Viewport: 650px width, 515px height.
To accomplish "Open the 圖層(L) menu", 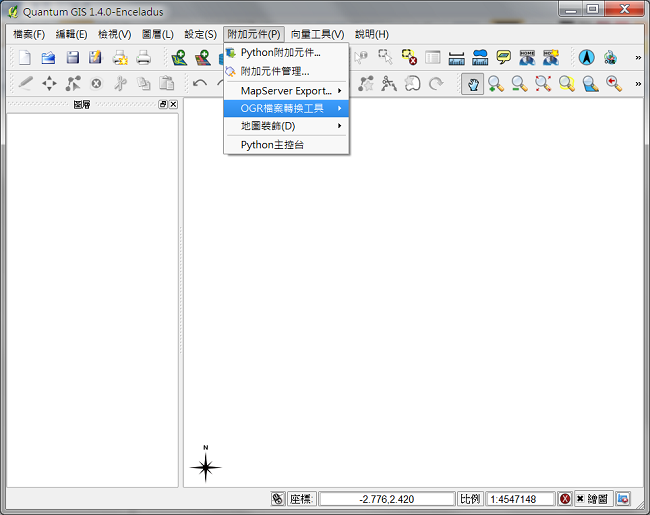I will point(158,34).
